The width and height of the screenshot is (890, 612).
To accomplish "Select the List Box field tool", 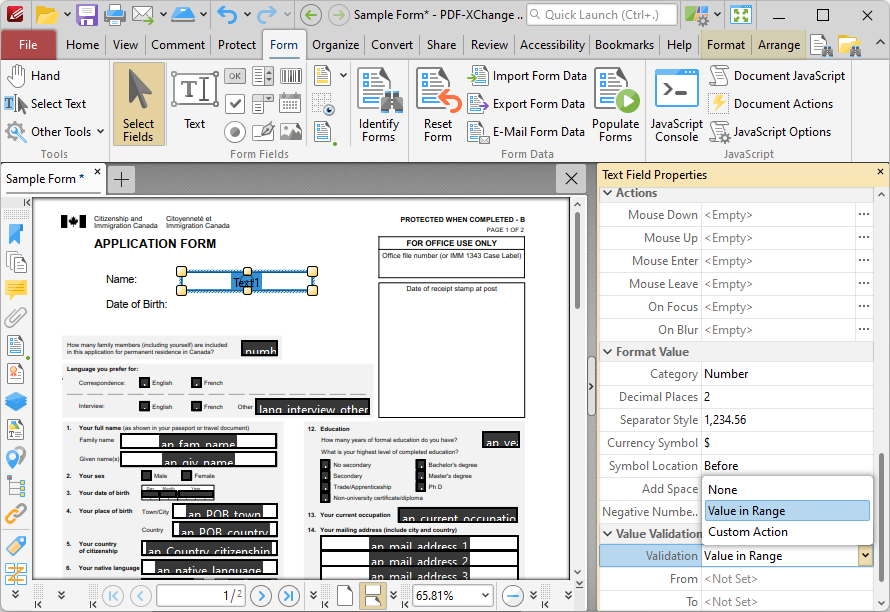I will (263, 76).
